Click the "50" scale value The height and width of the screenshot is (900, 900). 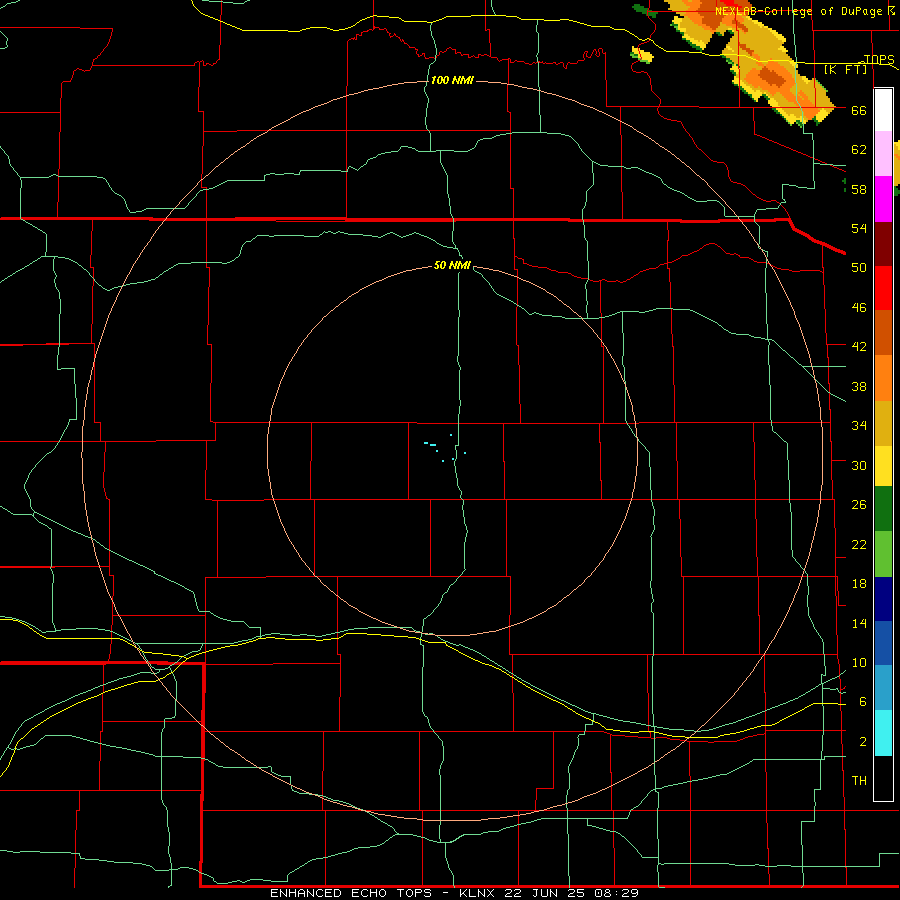859,267
